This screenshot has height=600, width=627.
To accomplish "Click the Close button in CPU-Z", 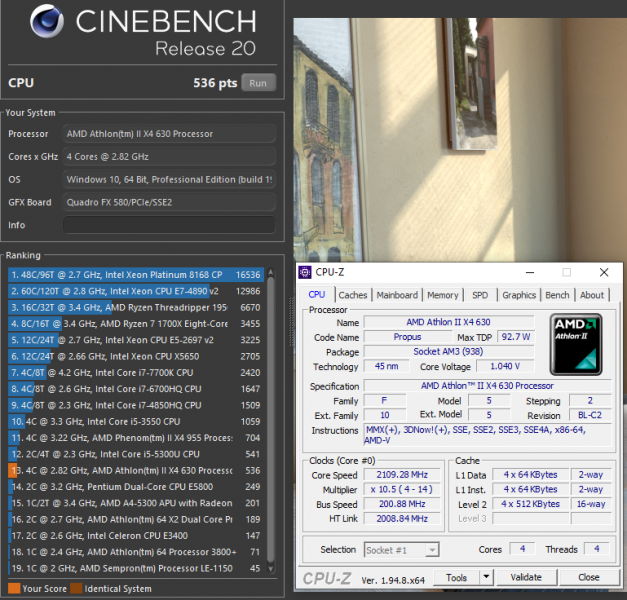I will [589, 578].
